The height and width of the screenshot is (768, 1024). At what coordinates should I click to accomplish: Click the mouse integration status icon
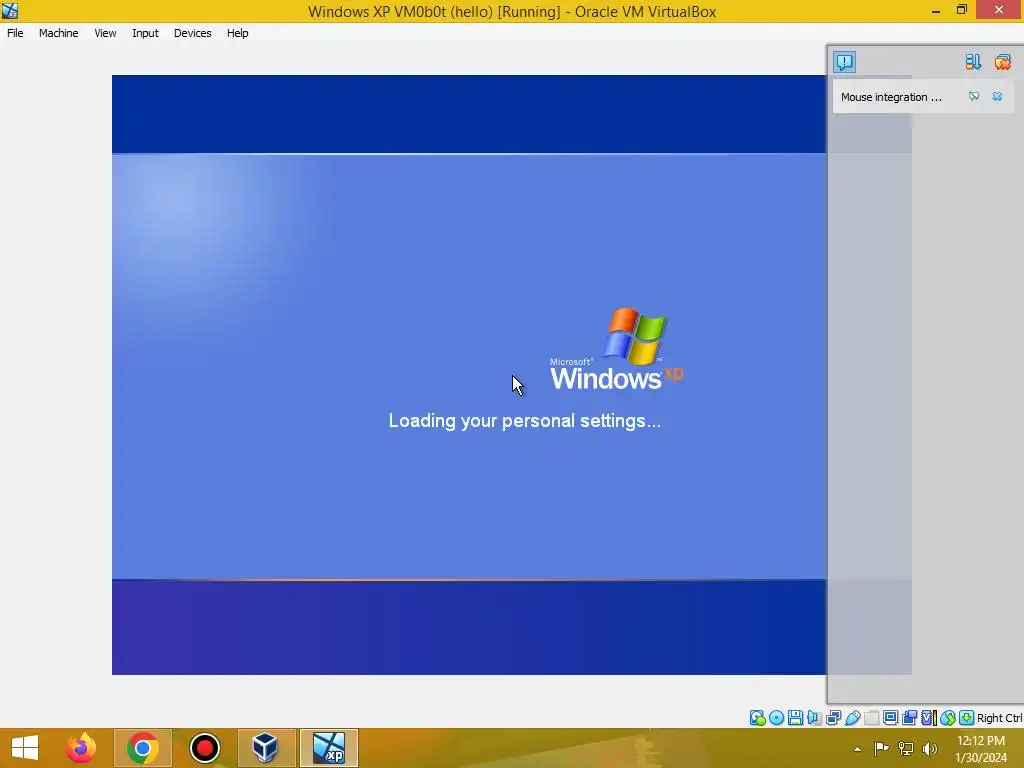tap(948, 718)
